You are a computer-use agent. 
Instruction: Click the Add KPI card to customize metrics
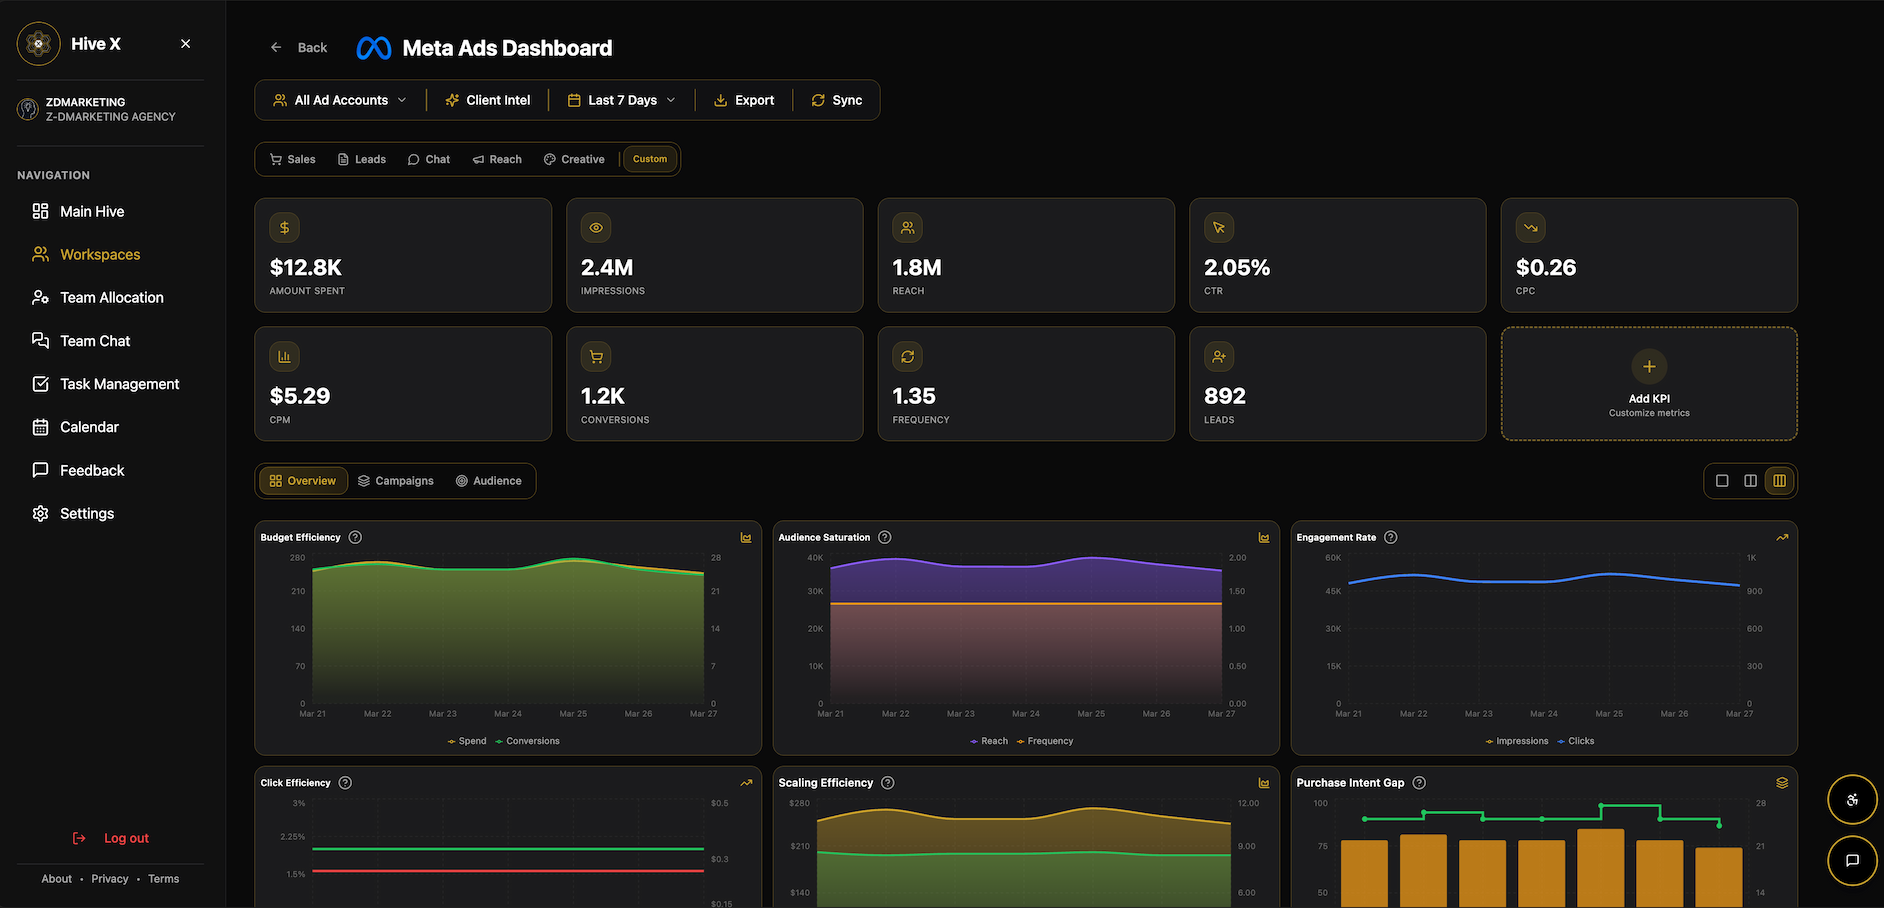[x=1648, y=383]
